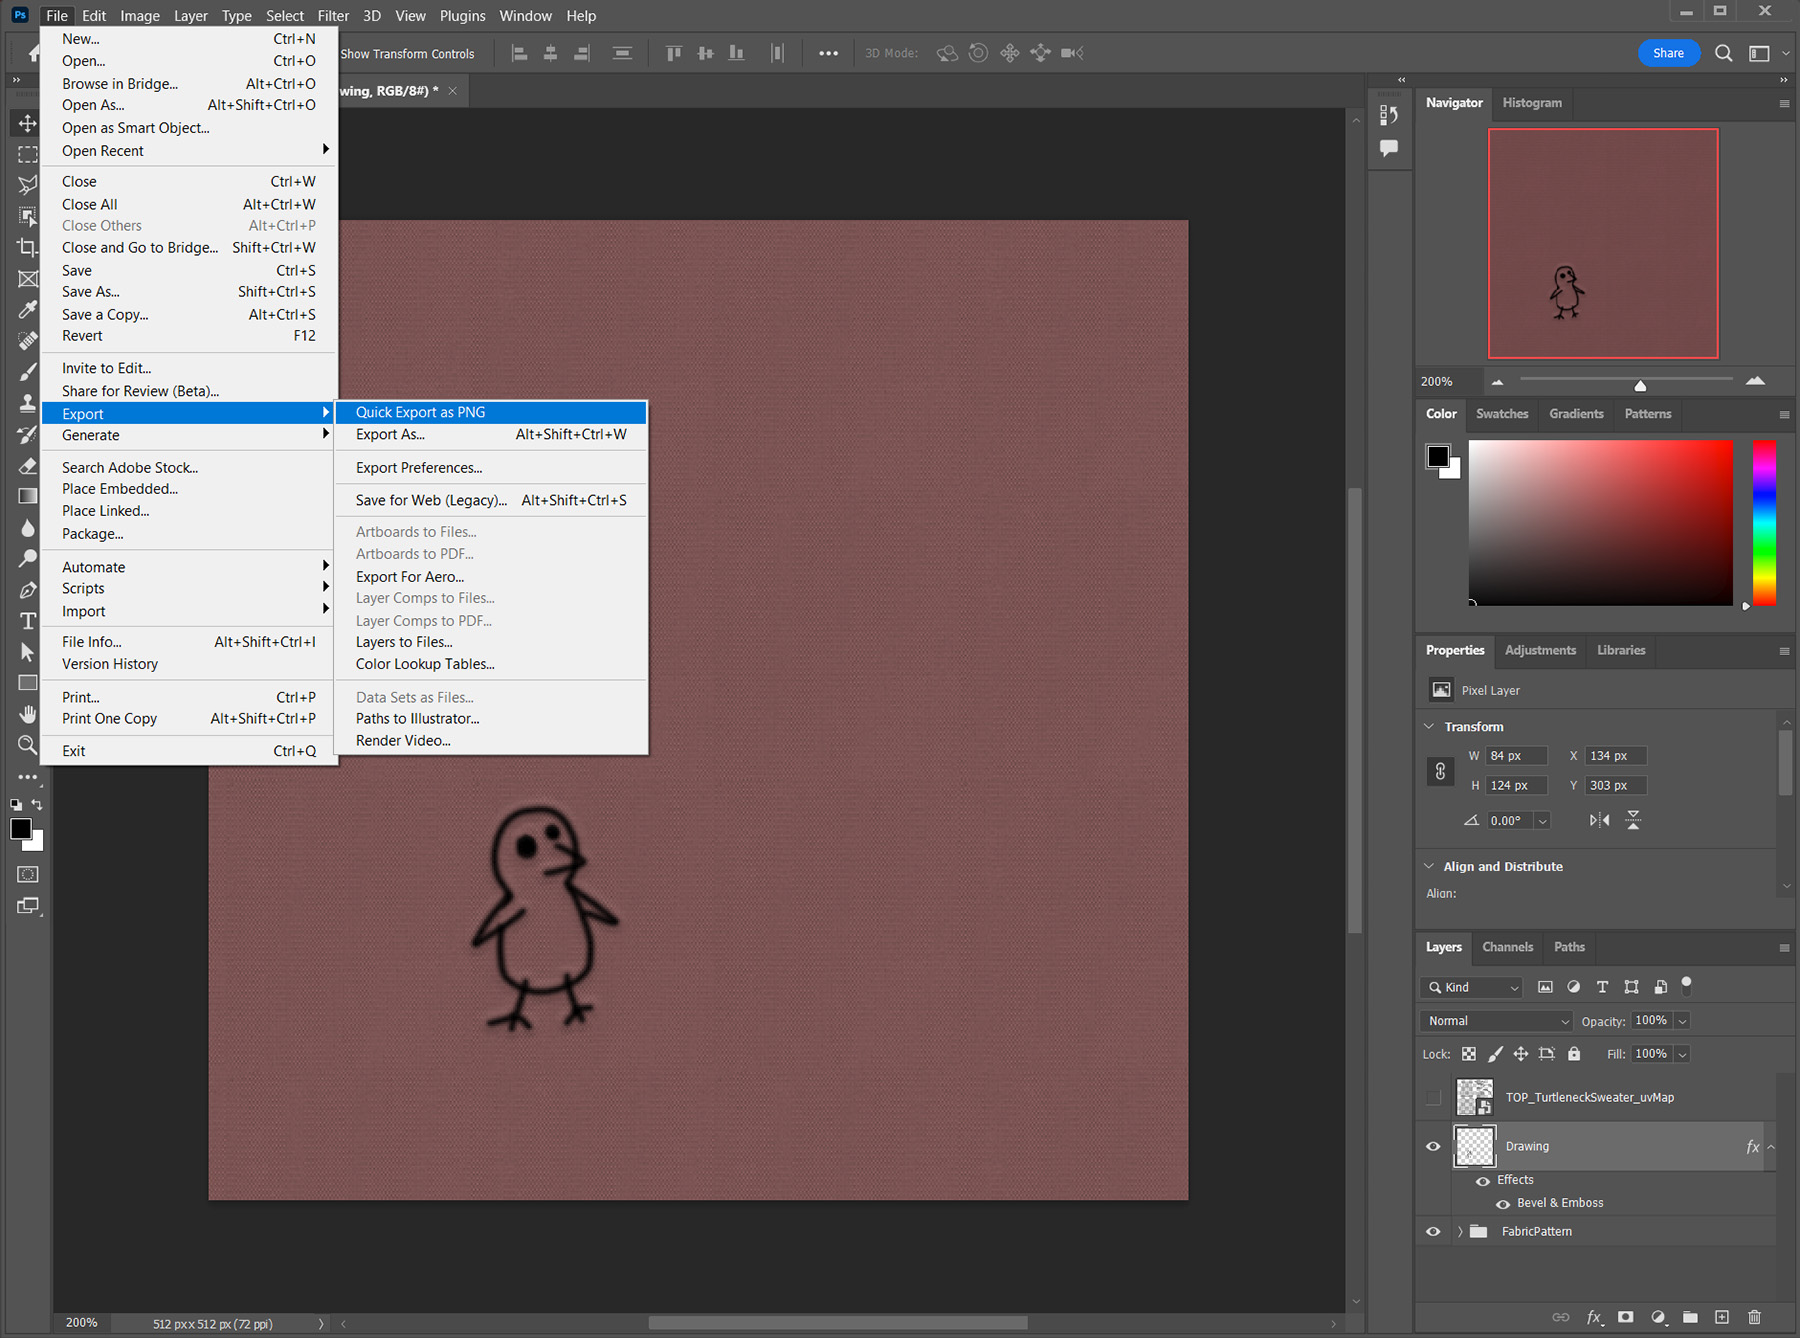Toggle visibility of Bevel & Emboss effect
Viewport: 1800px width, 1338px height.
coord(1502,1203)
